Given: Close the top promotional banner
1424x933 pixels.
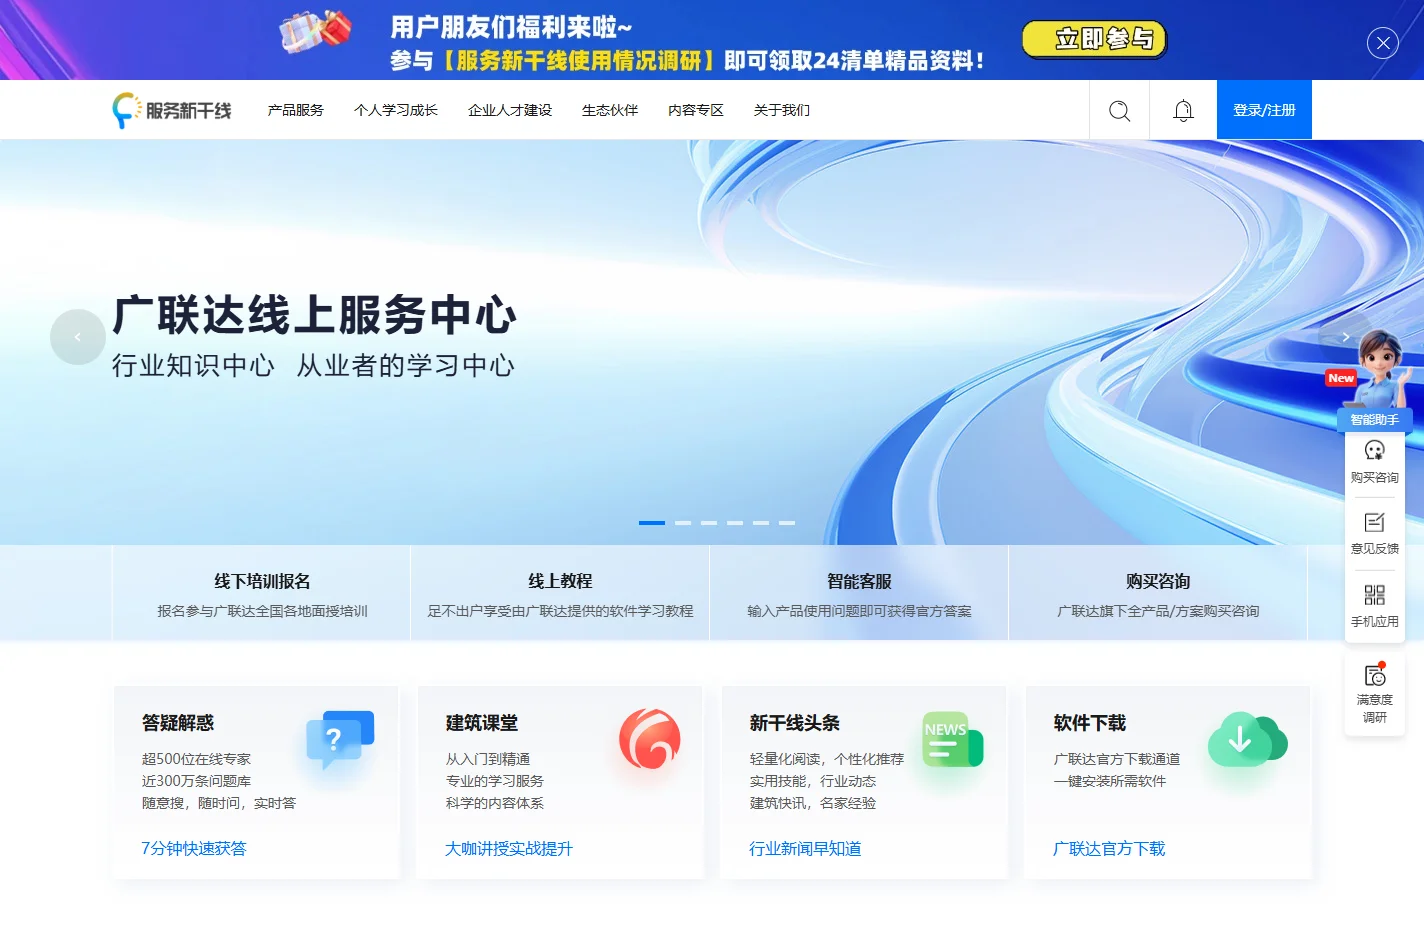Looking at the screenshot, I should point(1382,42).
